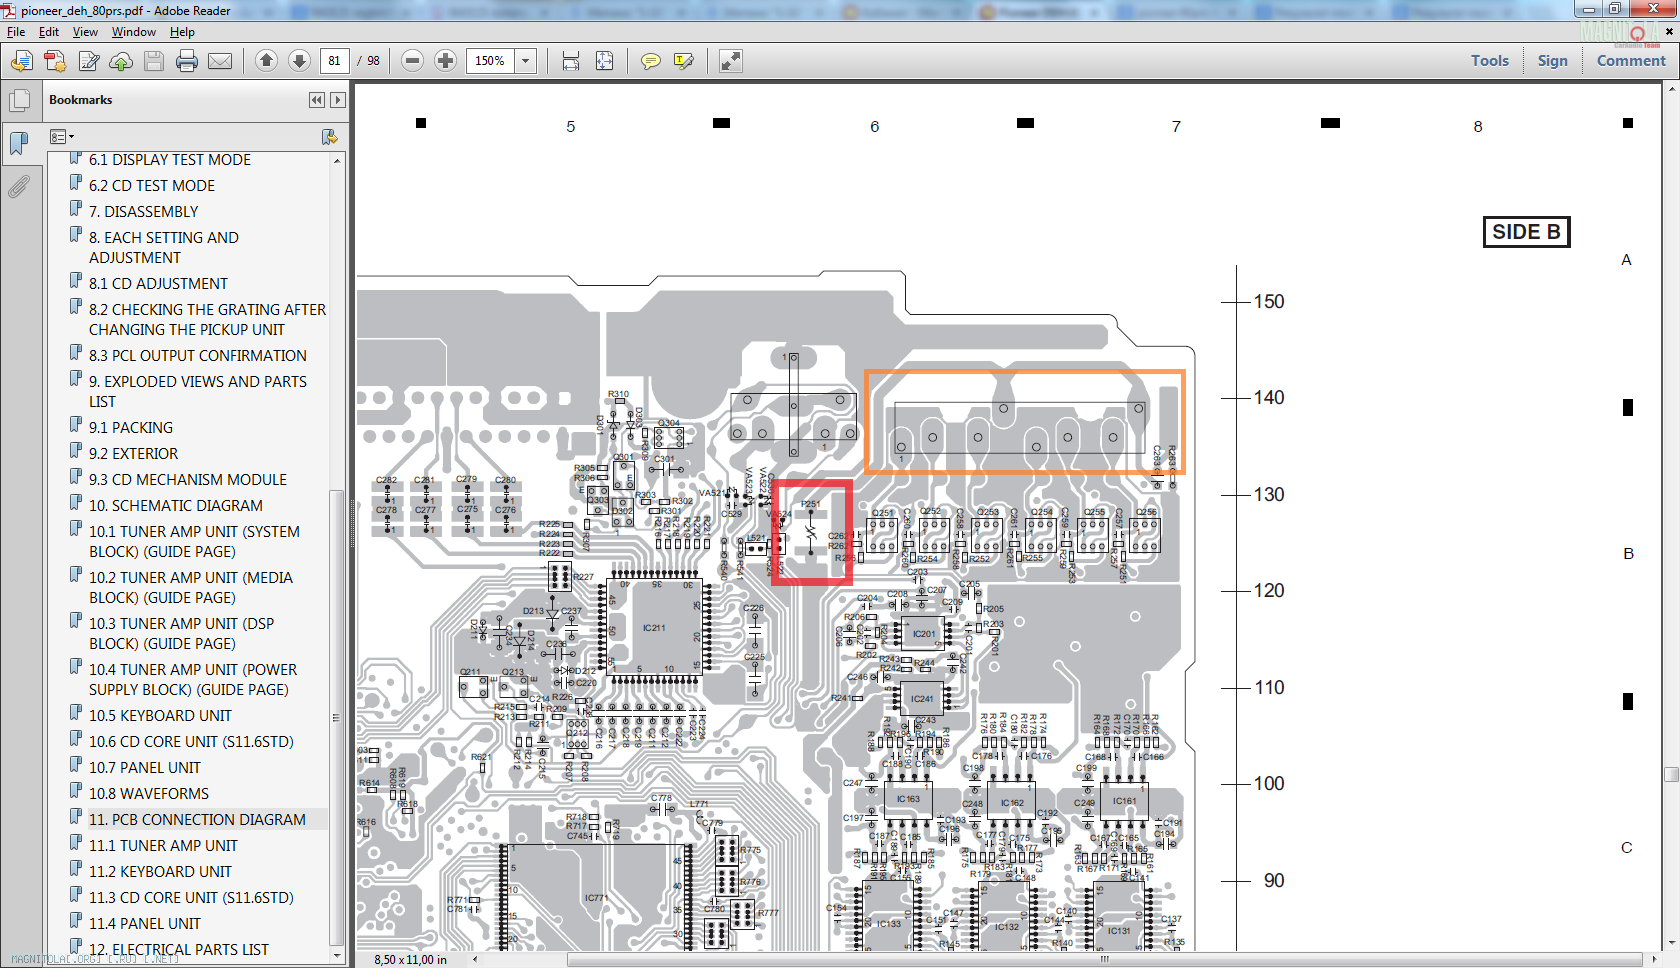Click the Fit one full page icon

(x=605, y=61)
